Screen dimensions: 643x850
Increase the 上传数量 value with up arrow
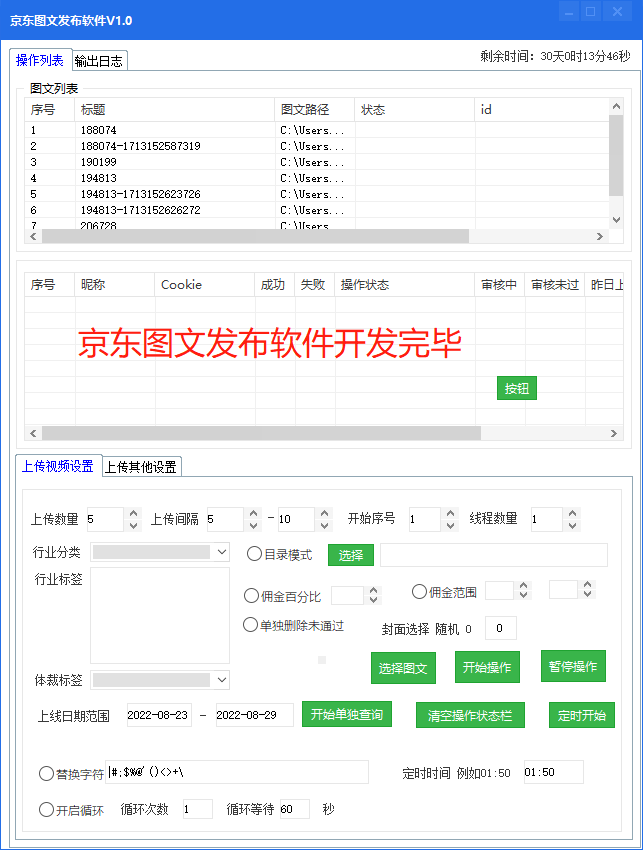(133, 513)
